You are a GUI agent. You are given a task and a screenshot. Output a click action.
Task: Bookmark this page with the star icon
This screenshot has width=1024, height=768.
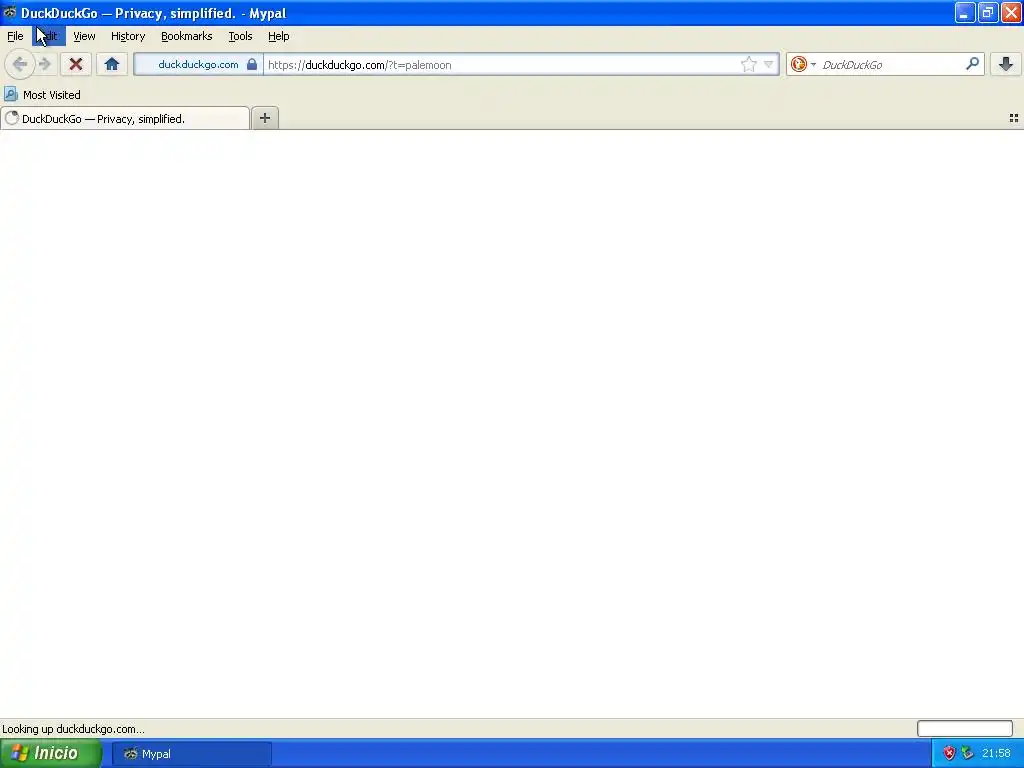[x=748, y=64]
